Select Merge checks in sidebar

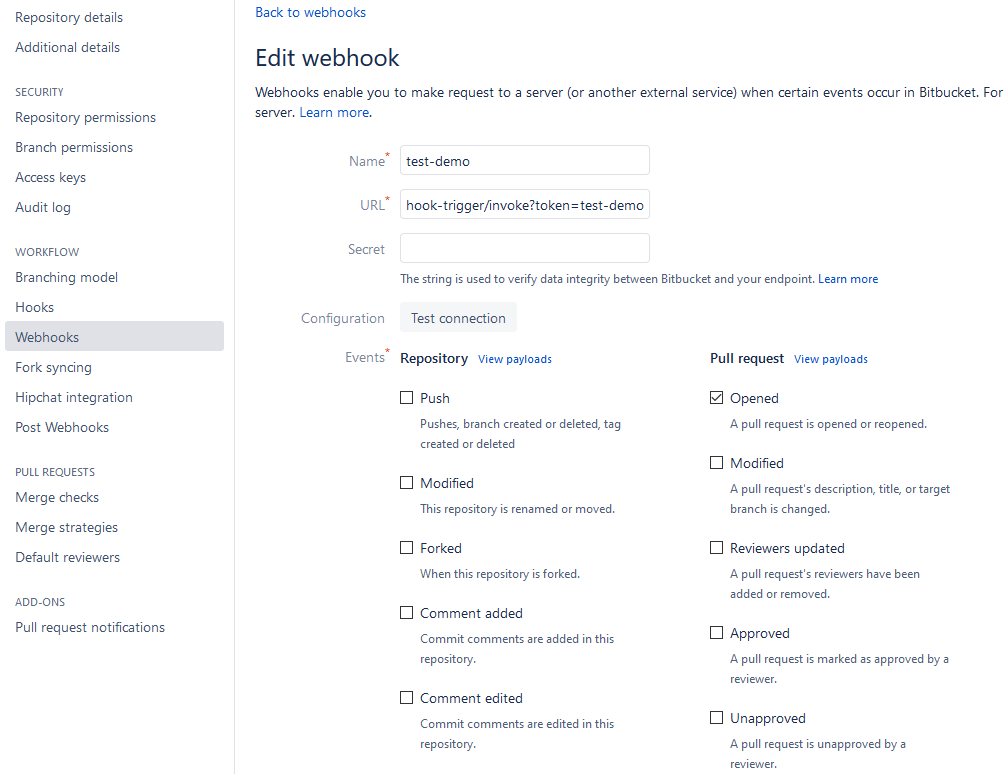(57, 497)
